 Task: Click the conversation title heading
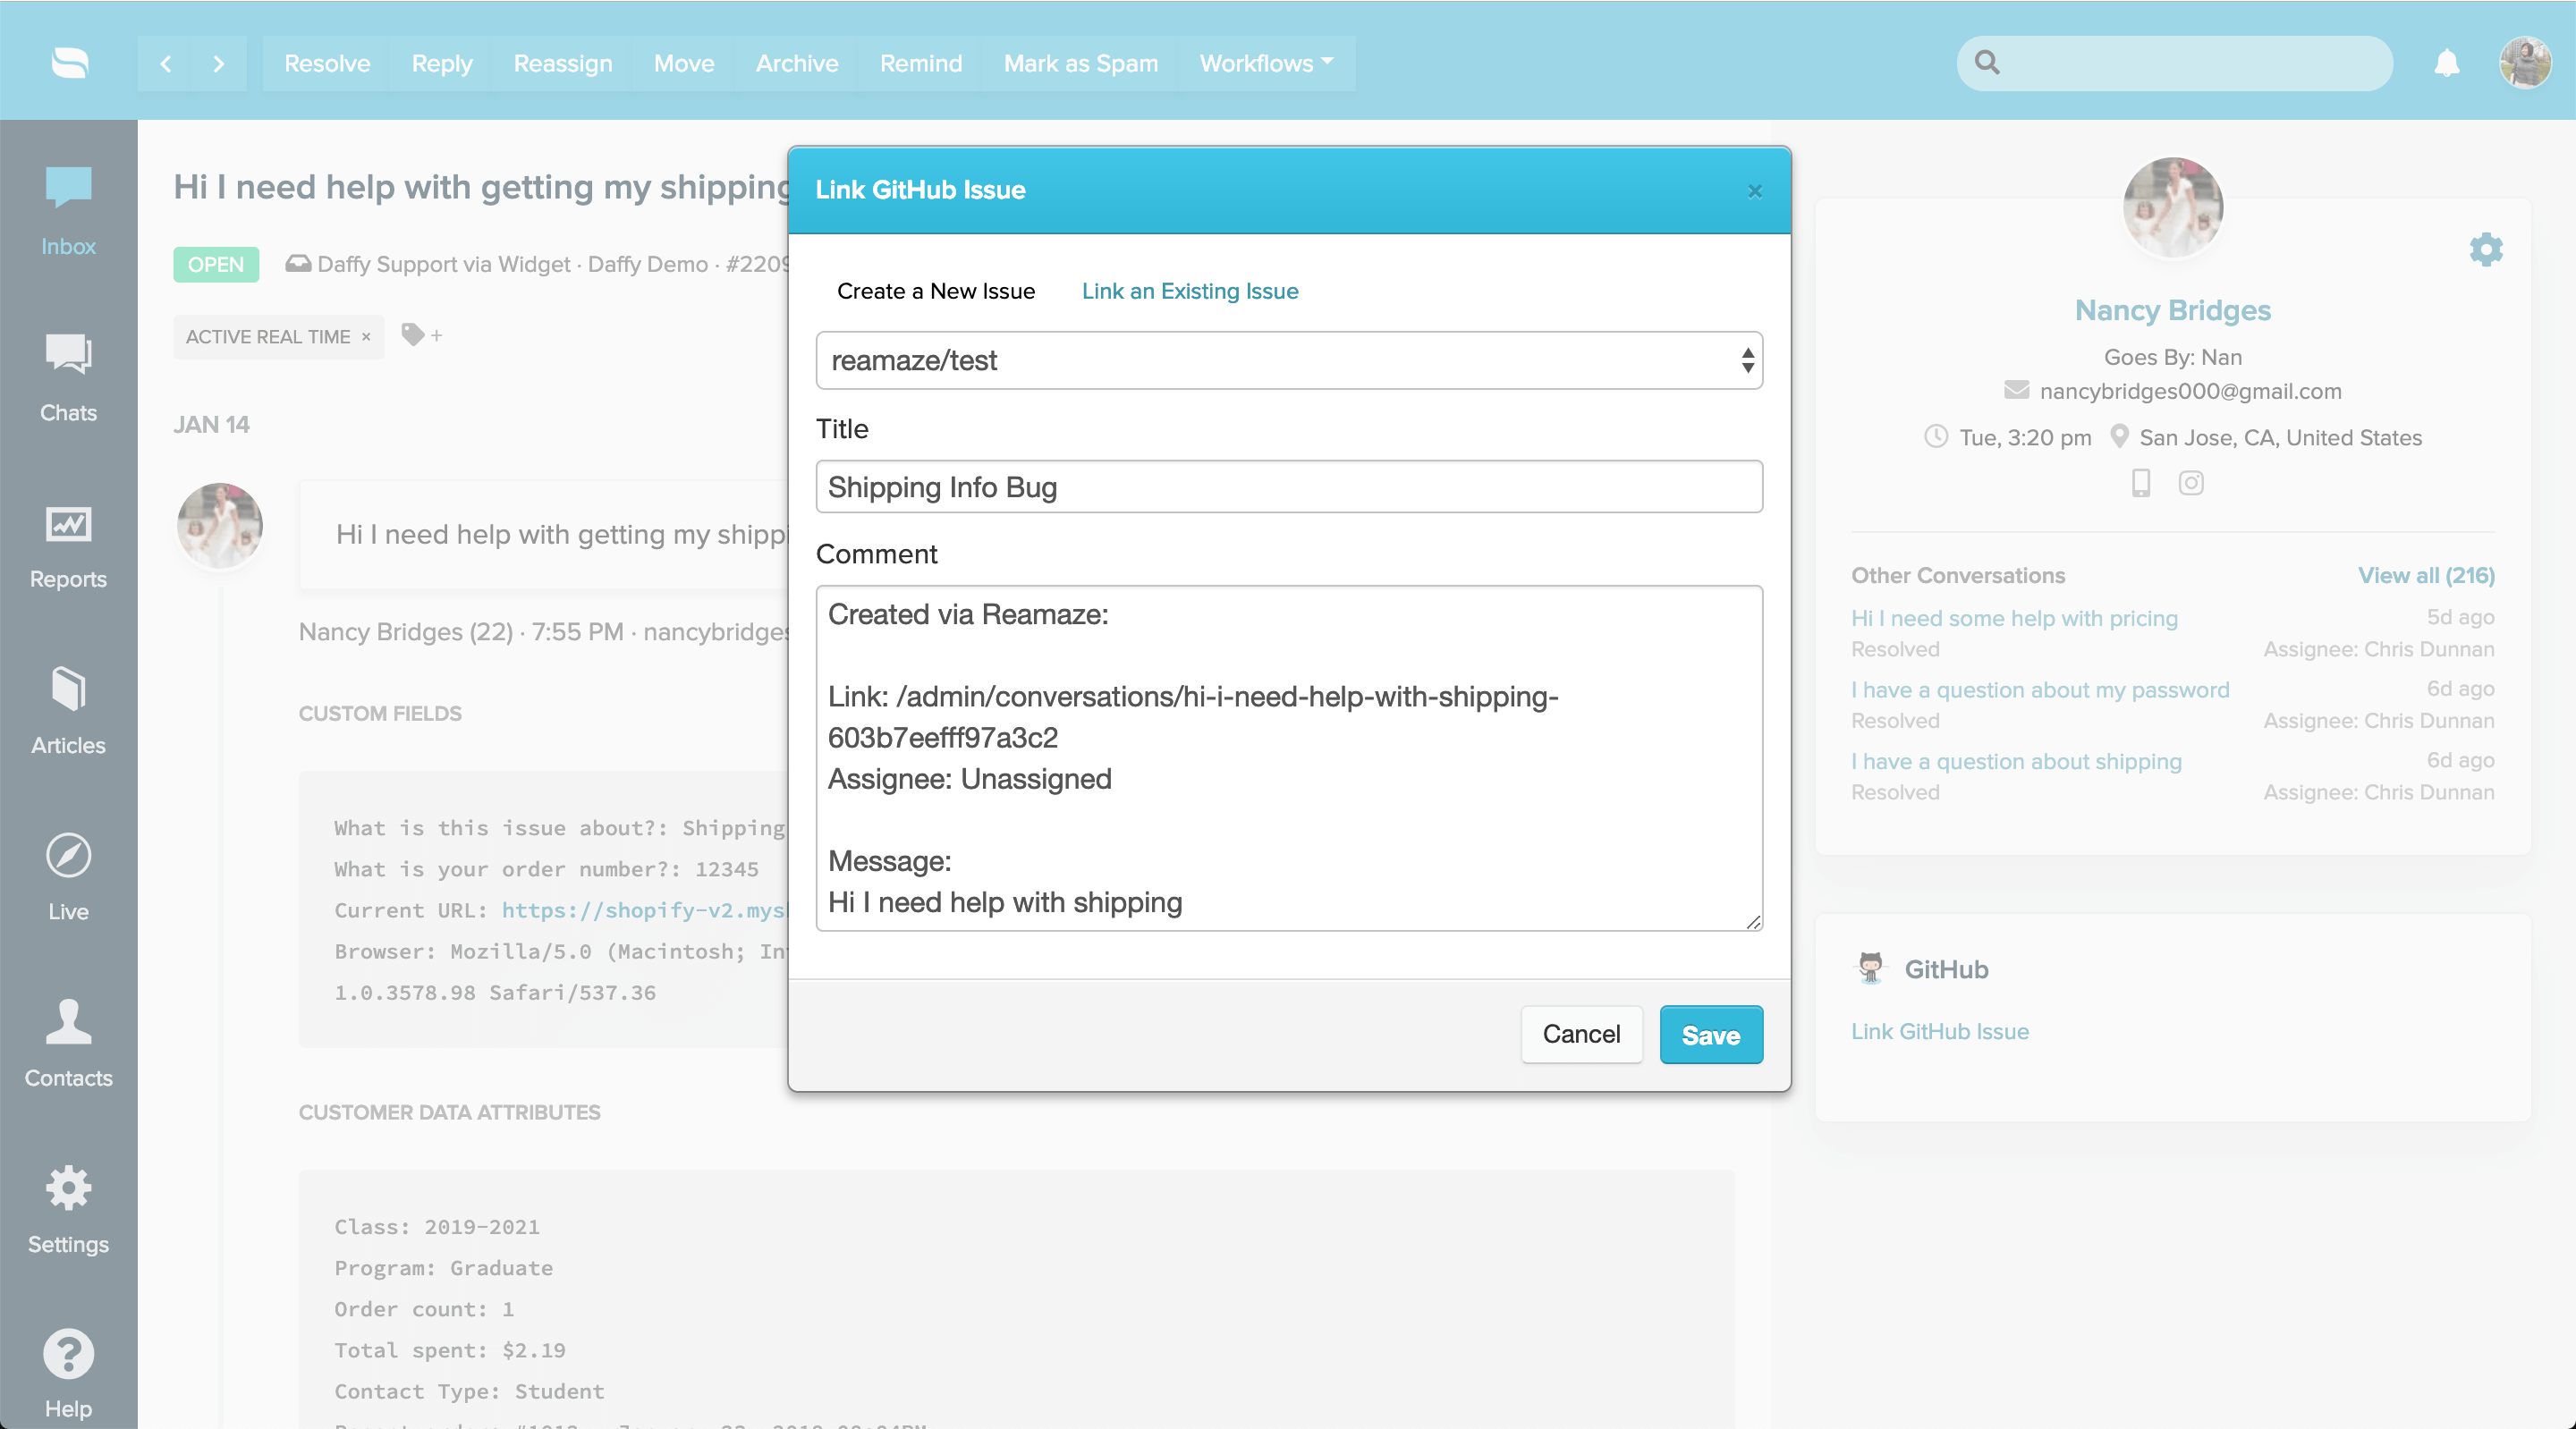pyautogui.click(x=481, y=187)
